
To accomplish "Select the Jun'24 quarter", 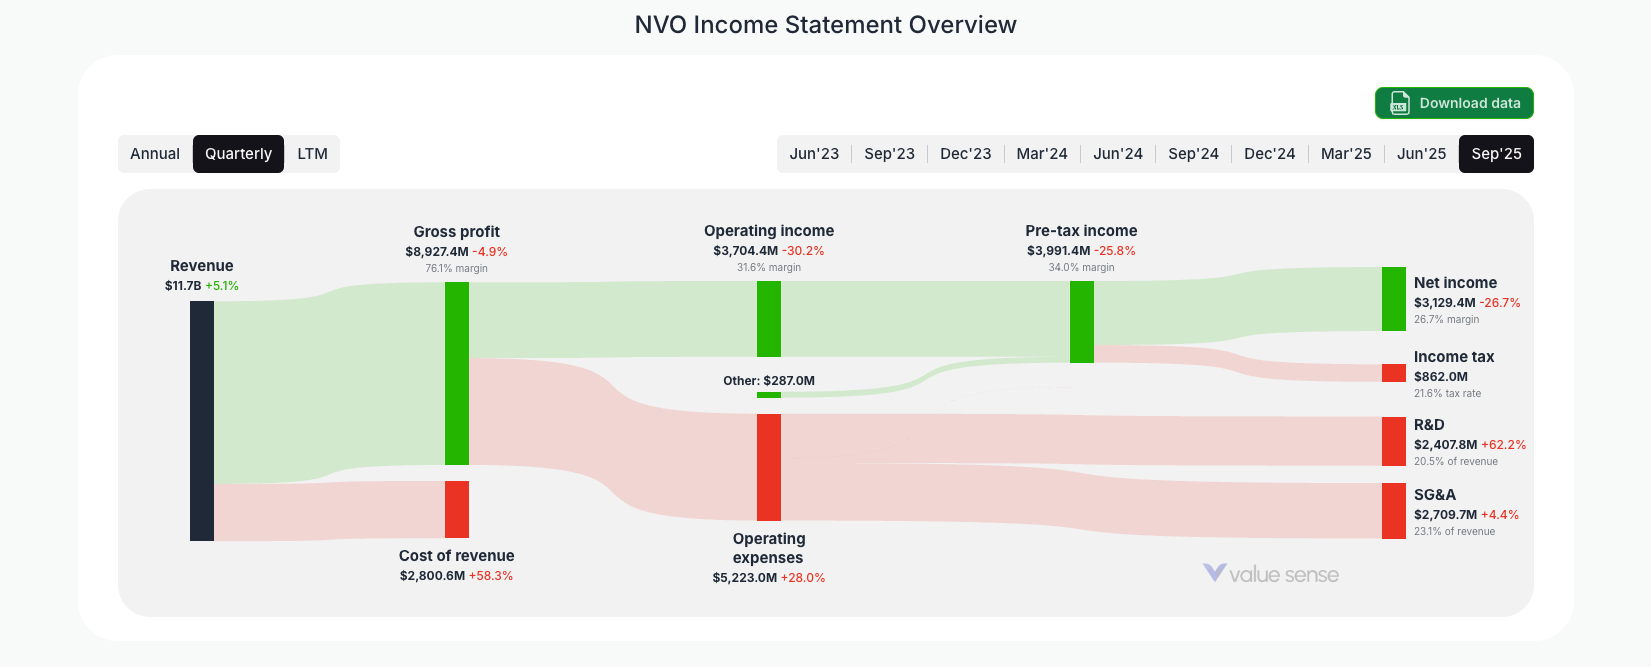I will 1118,154.
